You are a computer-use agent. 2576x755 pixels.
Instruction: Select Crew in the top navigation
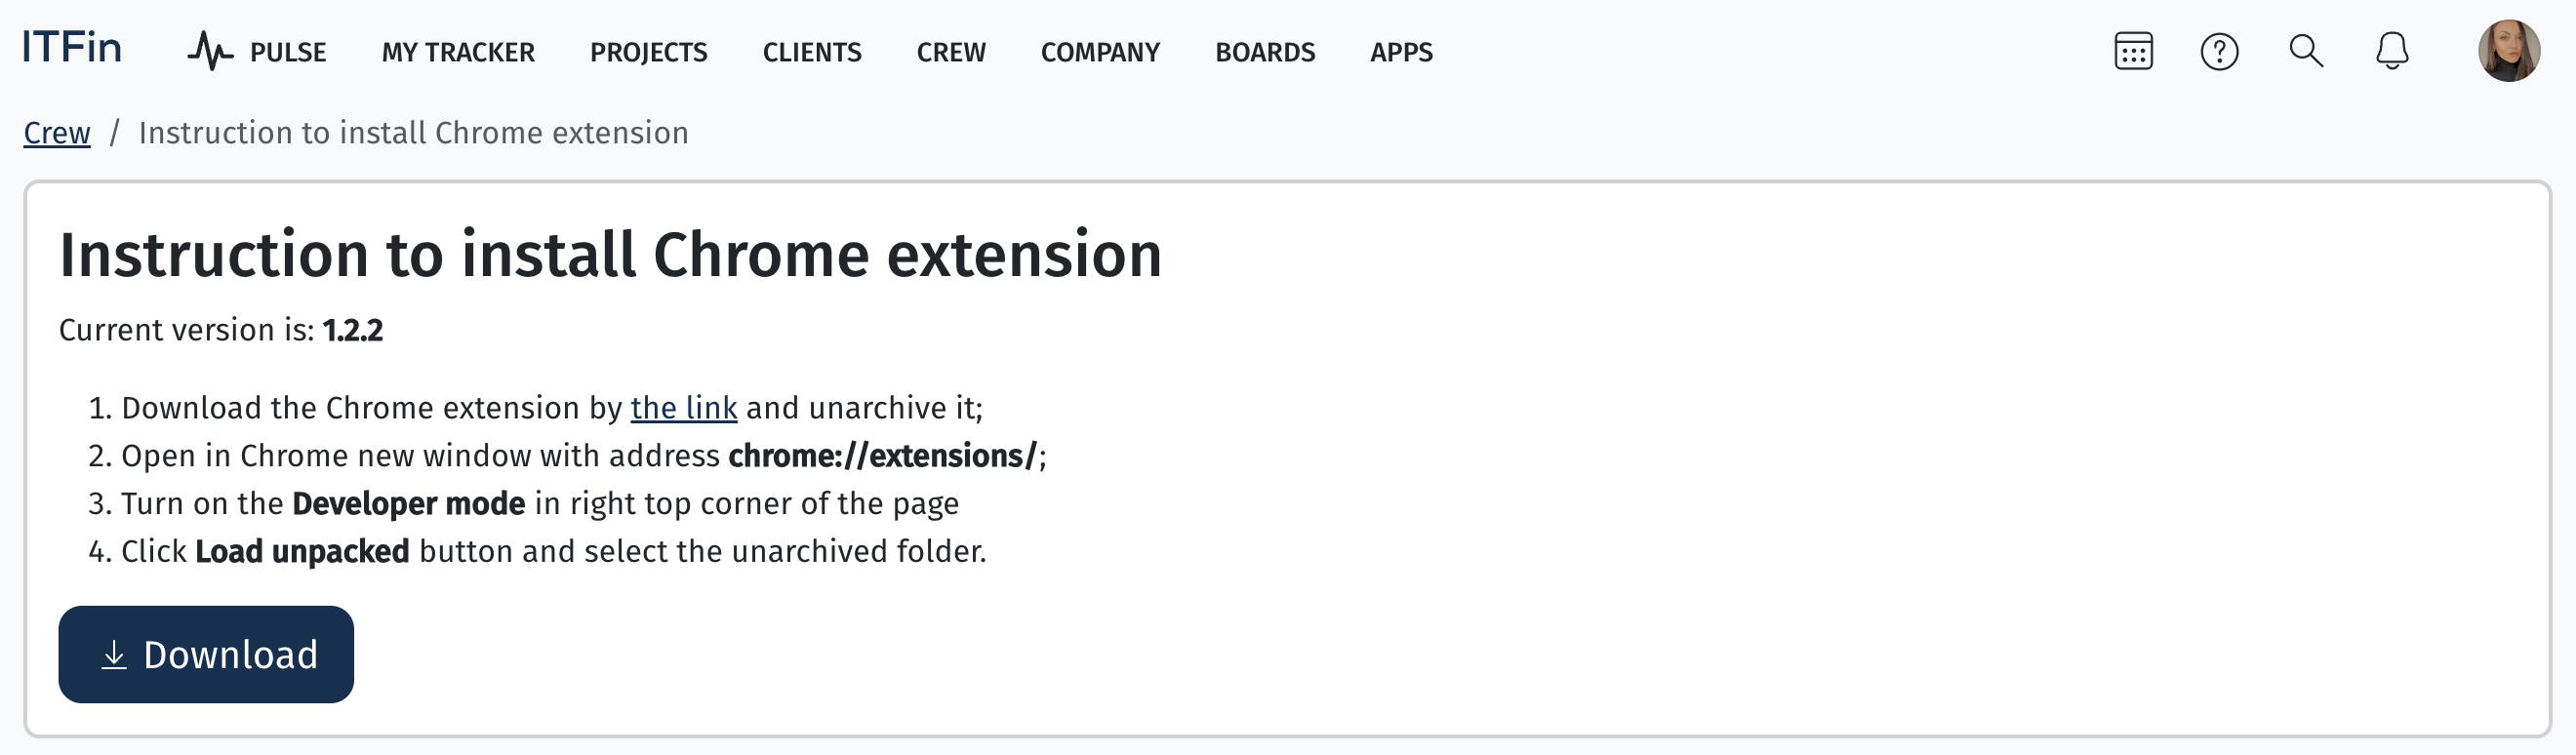coord(951,52)
